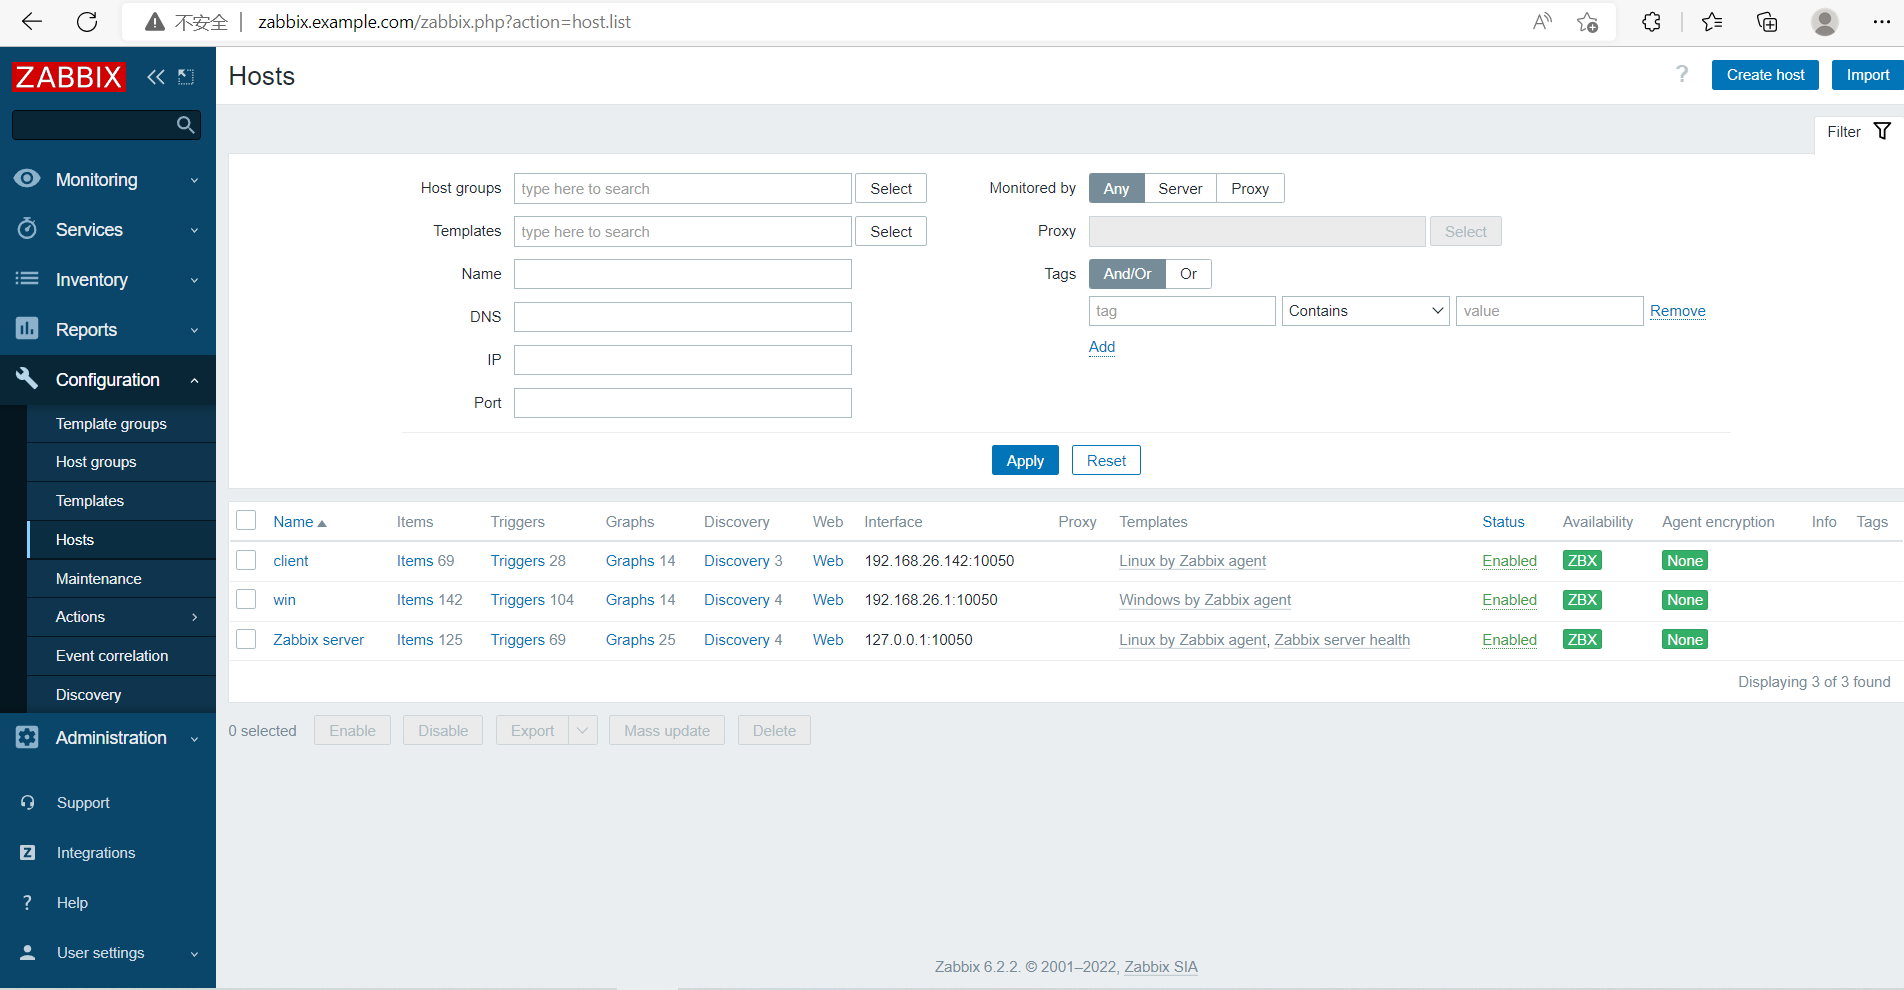This screenshot has height=990, width=1904.
Task: Click the Reports chart icon
Action: pos(27,329)
